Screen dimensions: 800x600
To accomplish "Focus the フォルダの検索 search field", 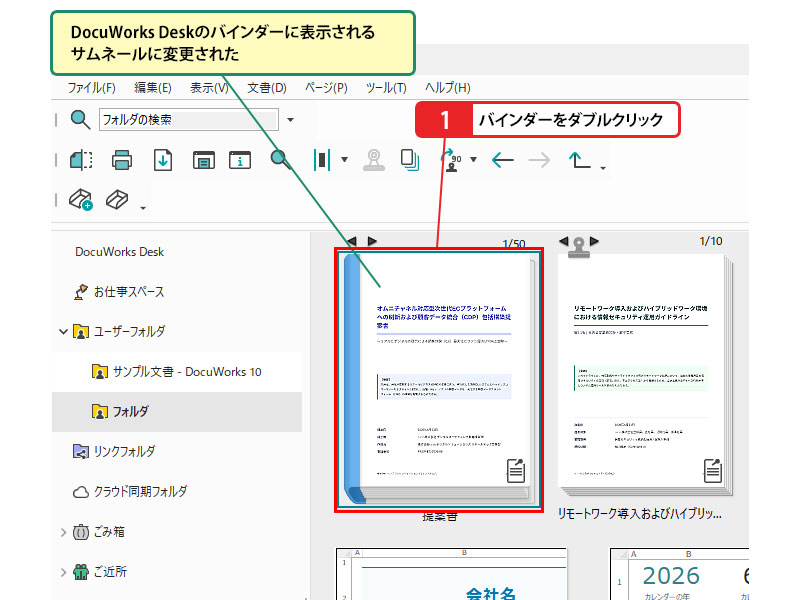I will (x=189, y=119).
